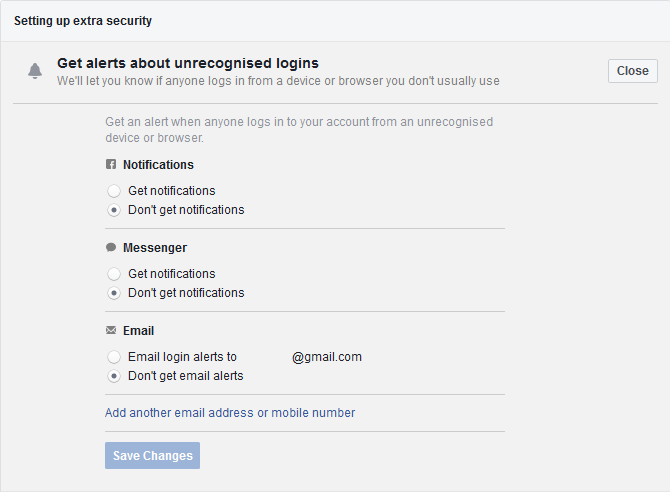Enable 'Get notifications' under Messenger
Image resolution: width=670 pixels, height=492 pixels.
[x=114, y=274]
